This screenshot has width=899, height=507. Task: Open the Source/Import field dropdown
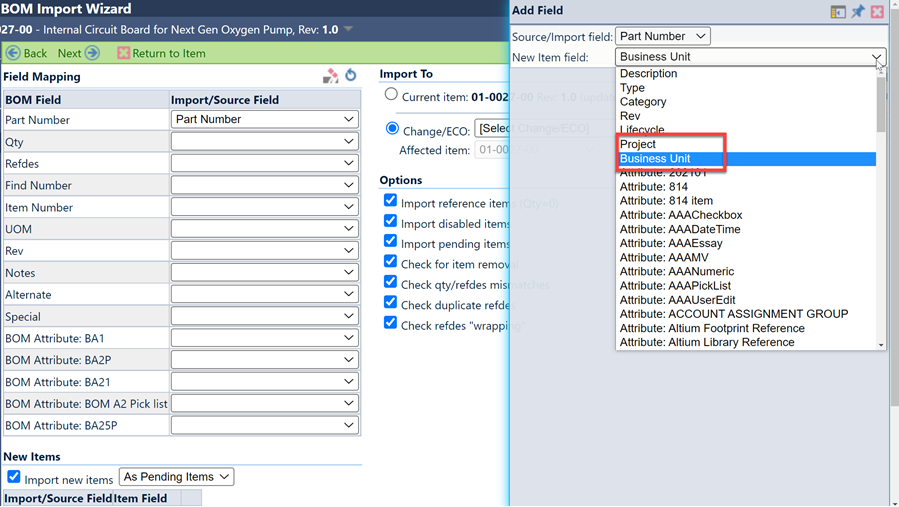[662, 36]
